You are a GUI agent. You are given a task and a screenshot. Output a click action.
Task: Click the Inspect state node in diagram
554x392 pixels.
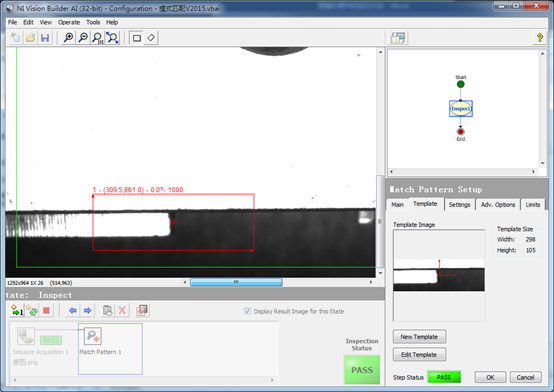click(x=461, y=109)
